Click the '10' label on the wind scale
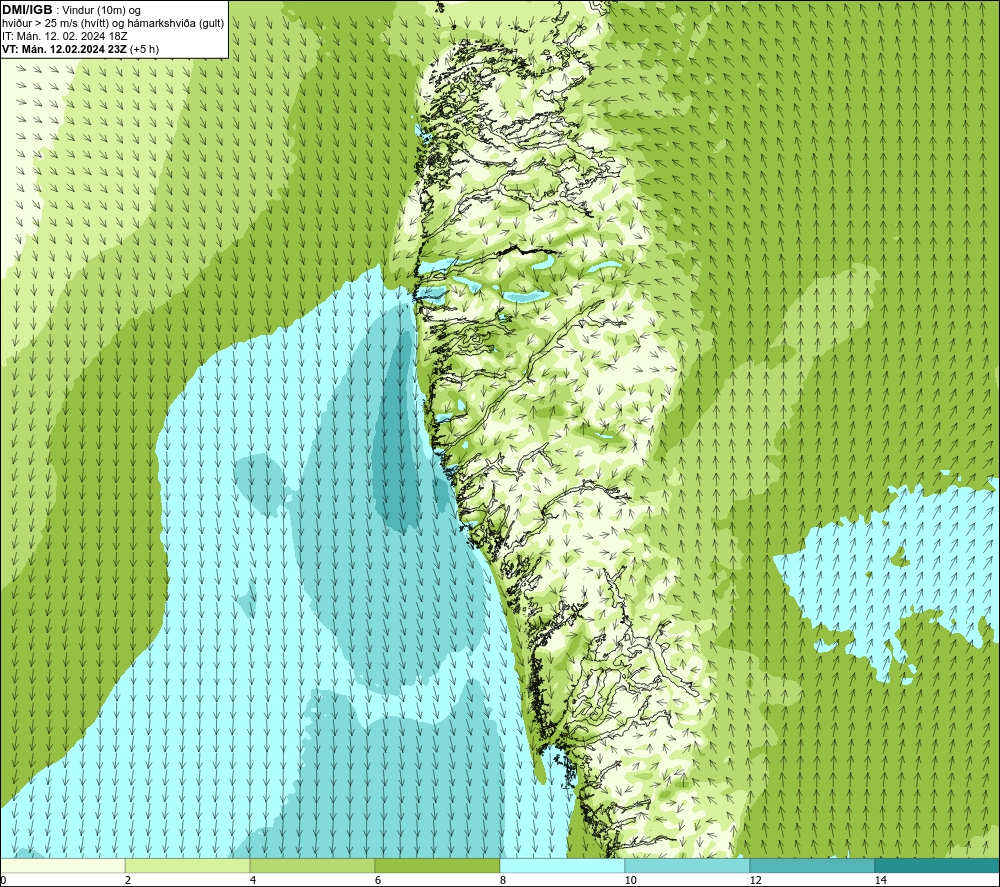 pos(630,880)
